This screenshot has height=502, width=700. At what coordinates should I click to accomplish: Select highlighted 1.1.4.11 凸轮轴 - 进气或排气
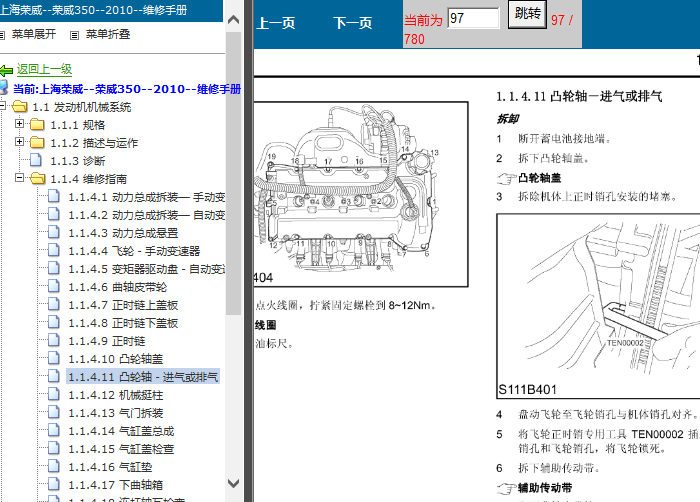coord(143,376)
